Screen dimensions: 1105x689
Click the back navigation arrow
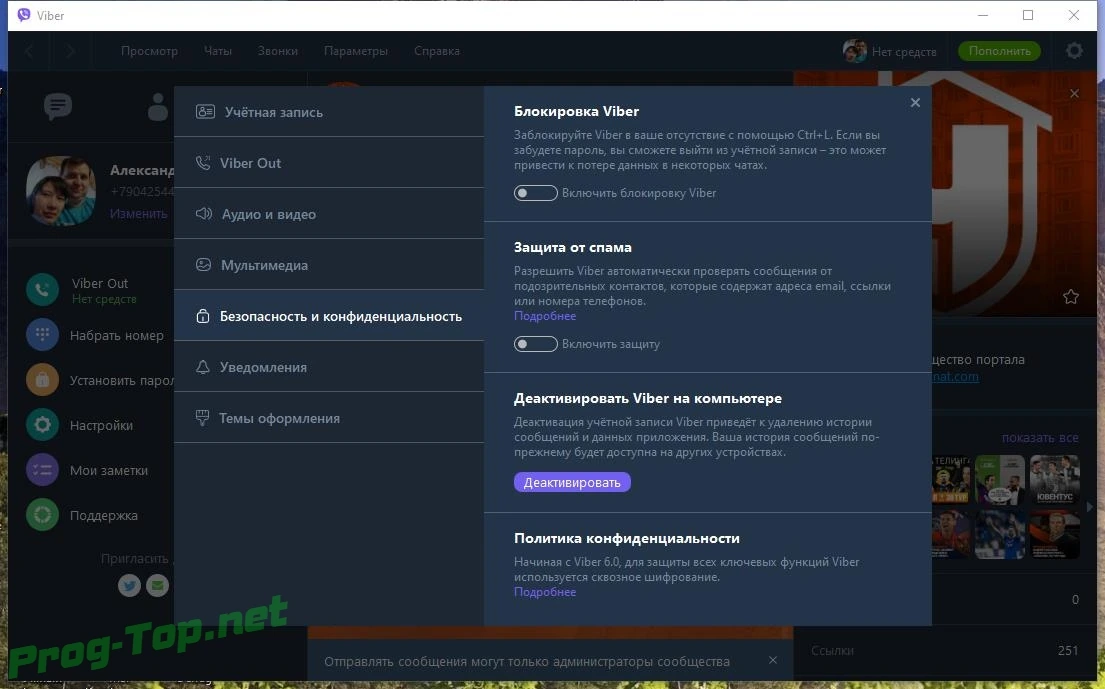coord(30,51)
